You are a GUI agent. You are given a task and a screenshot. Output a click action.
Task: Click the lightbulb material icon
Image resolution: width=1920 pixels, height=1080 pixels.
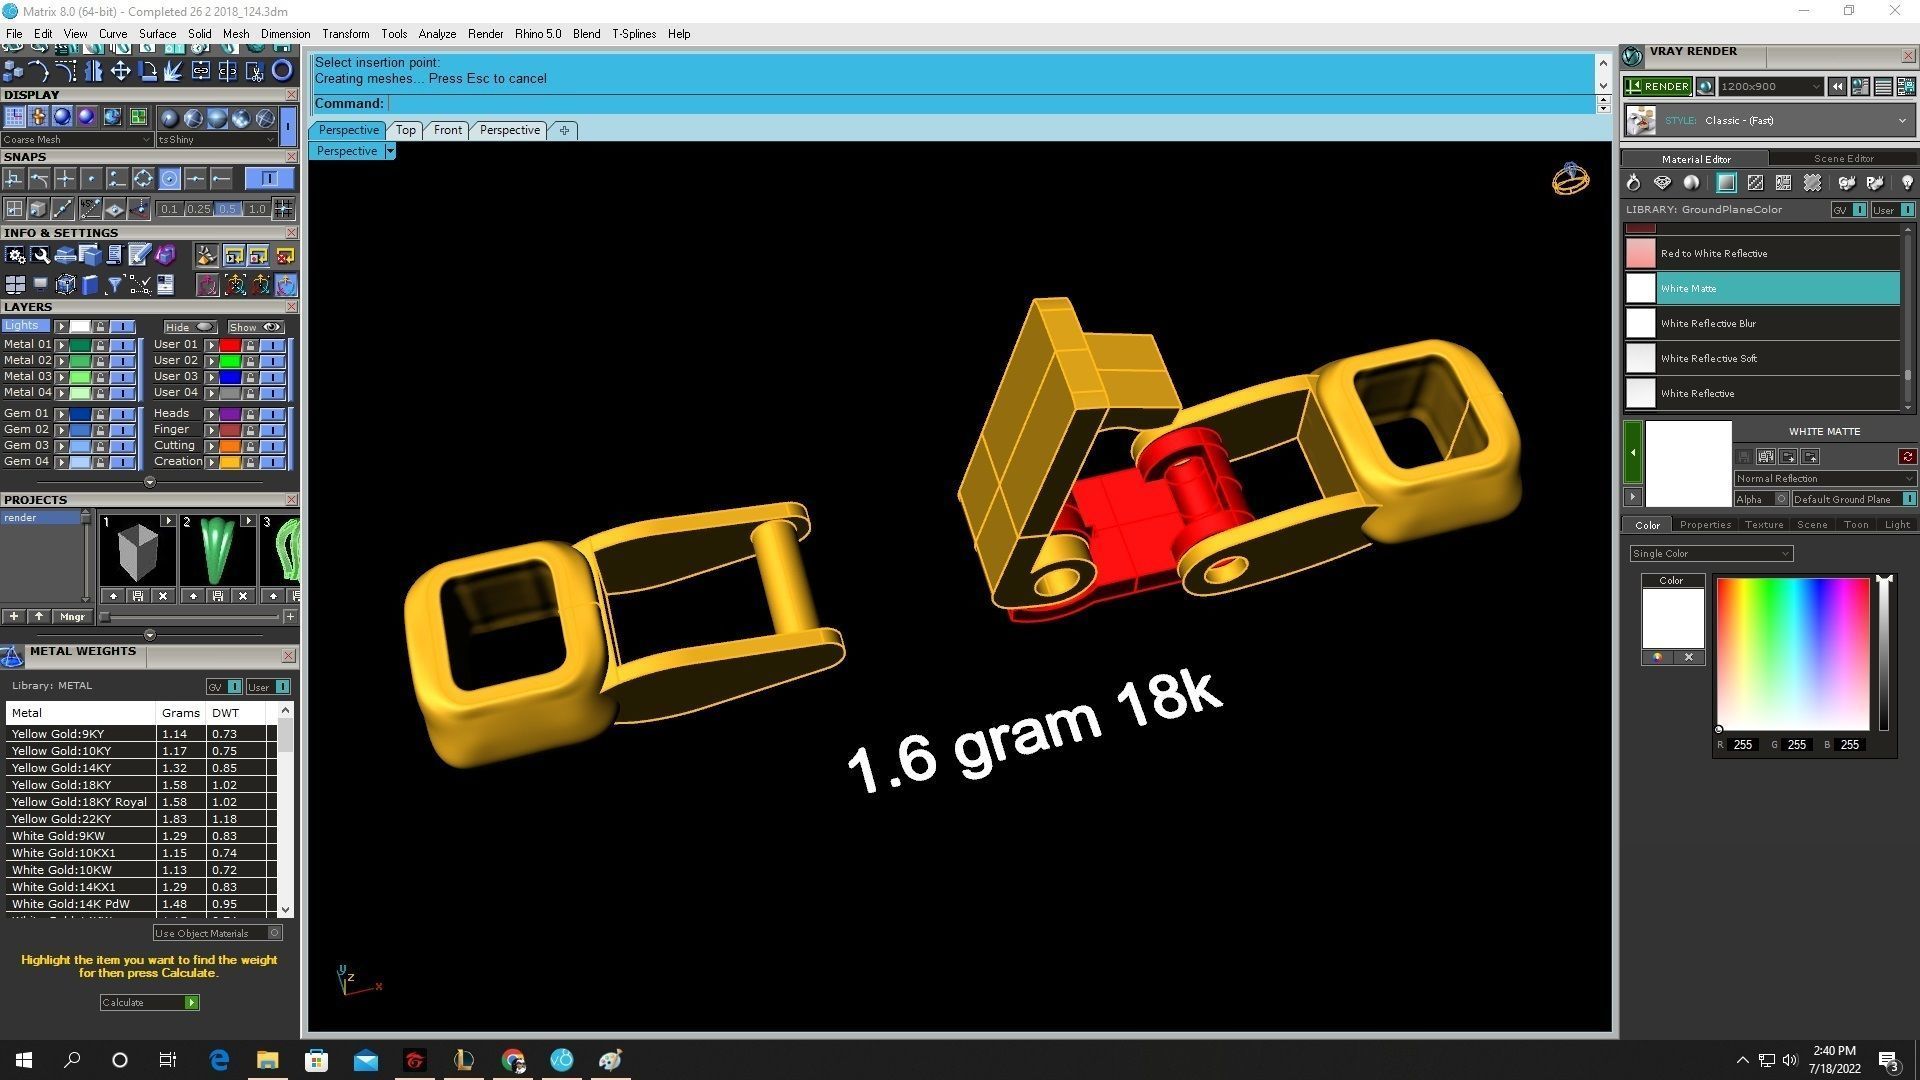tap(1907, 183)
